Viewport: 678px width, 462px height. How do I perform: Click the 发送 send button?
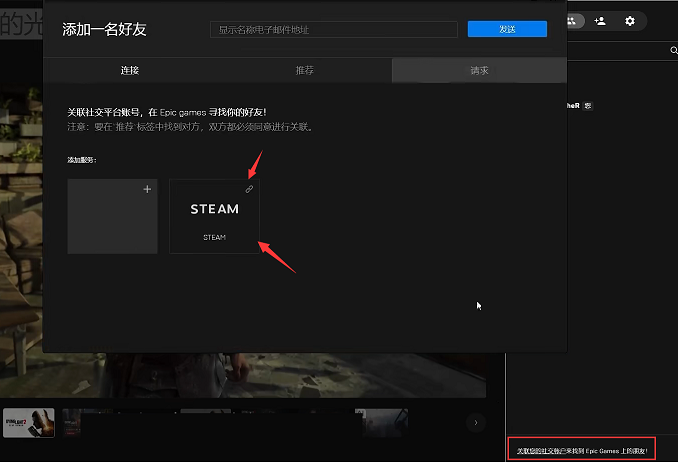[x=507, y=29]
